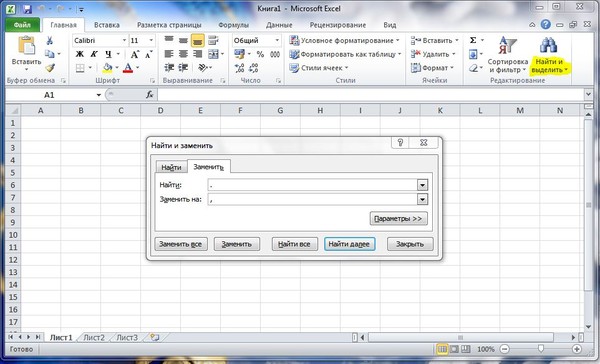Click the Параметры >> button
Image resolution: width=600 pixels, height=364 pixels.
coord(398,219)
